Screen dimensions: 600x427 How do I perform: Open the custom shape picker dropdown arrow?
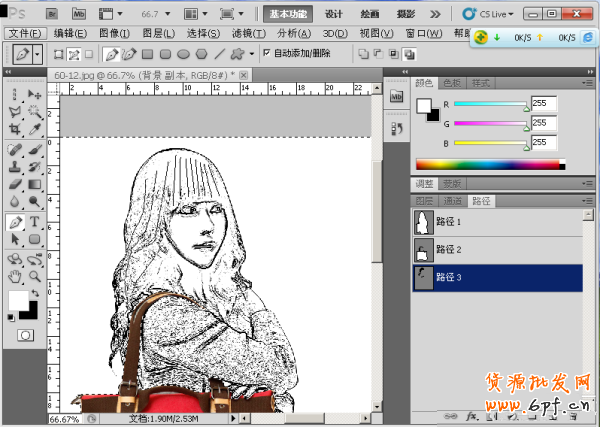pyautogui.click(x=252, y=53)
